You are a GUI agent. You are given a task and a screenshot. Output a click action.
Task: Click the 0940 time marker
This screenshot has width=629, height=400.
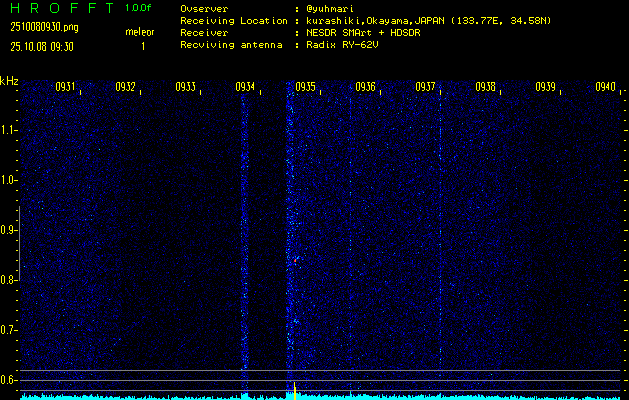[x=605, y=87]
